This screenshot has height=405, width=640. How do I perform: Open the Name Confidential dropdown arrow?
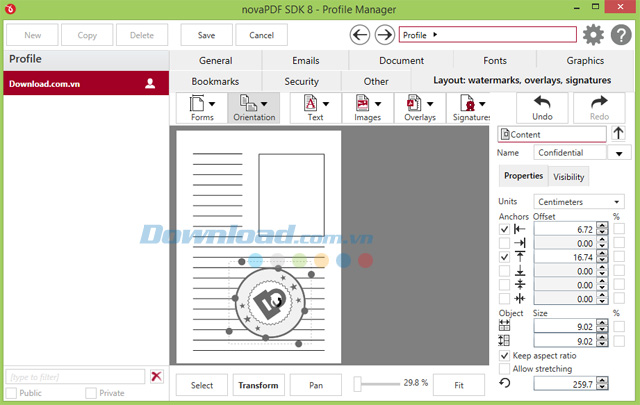point(619,153)
